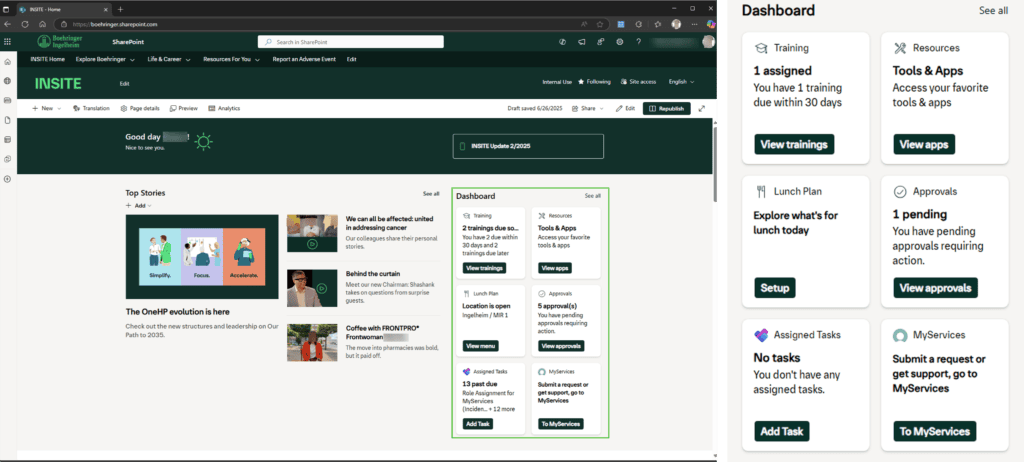Play the cancer story video thumbnail

tap(312, 233)
